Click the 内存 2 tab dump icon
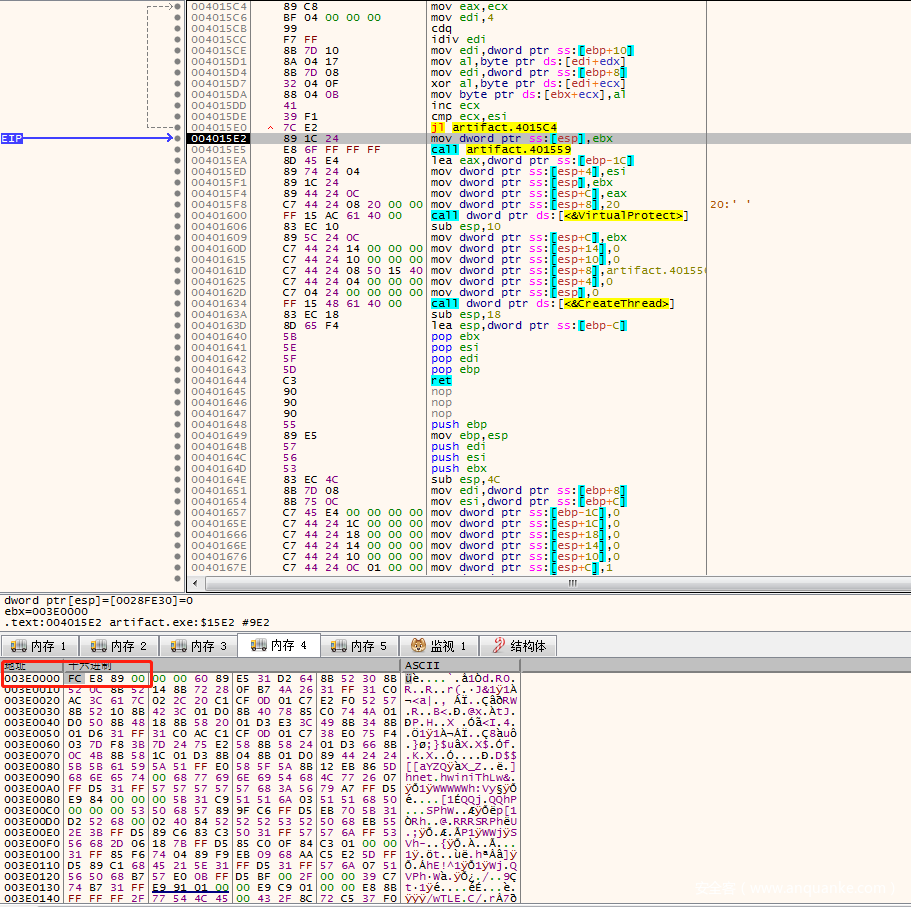The width and height of the screenshot is (911, 907). (x=97, y=646)
